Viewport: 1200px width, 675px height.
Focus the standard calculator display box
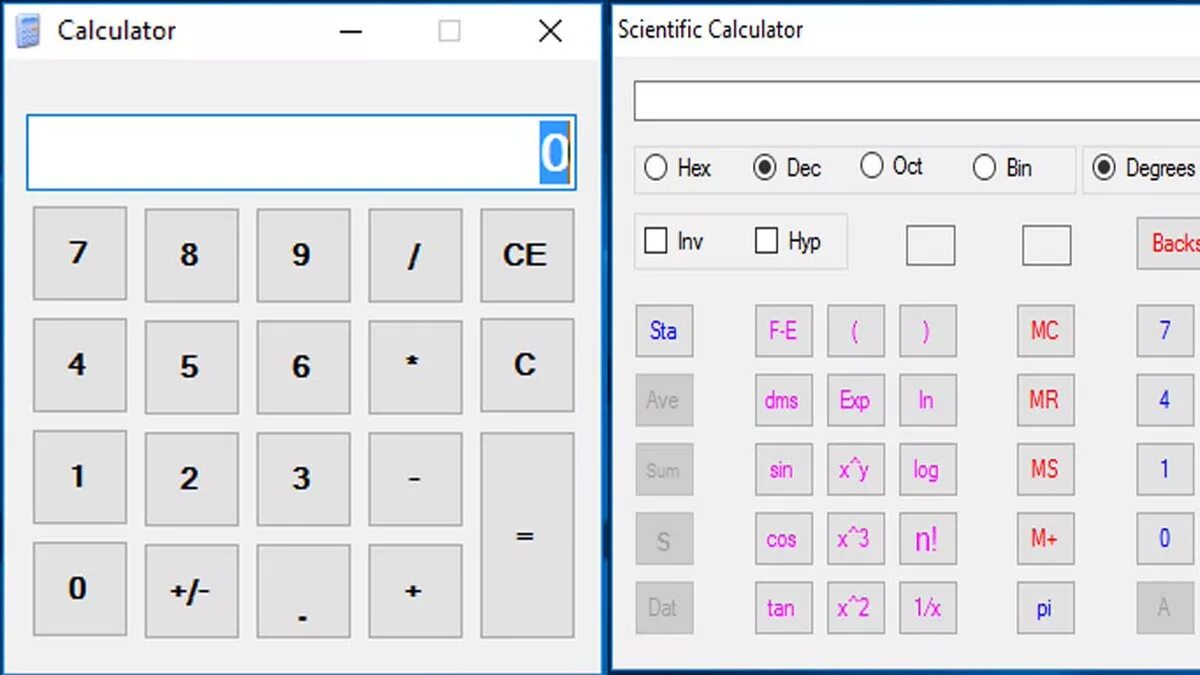click(301, 152)
